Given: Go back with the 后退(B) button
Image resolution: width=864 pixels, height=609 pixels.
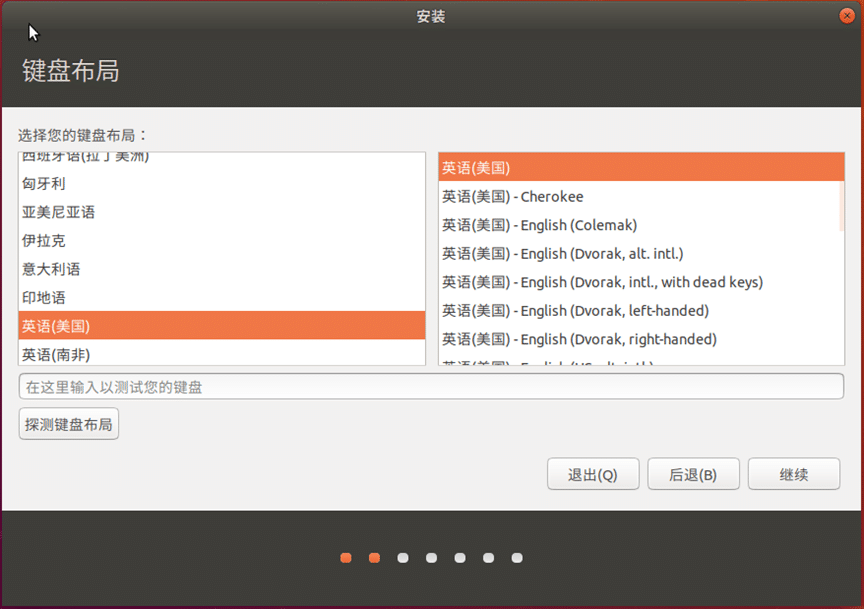Looking at the screenshot, I should coord(693,475).
